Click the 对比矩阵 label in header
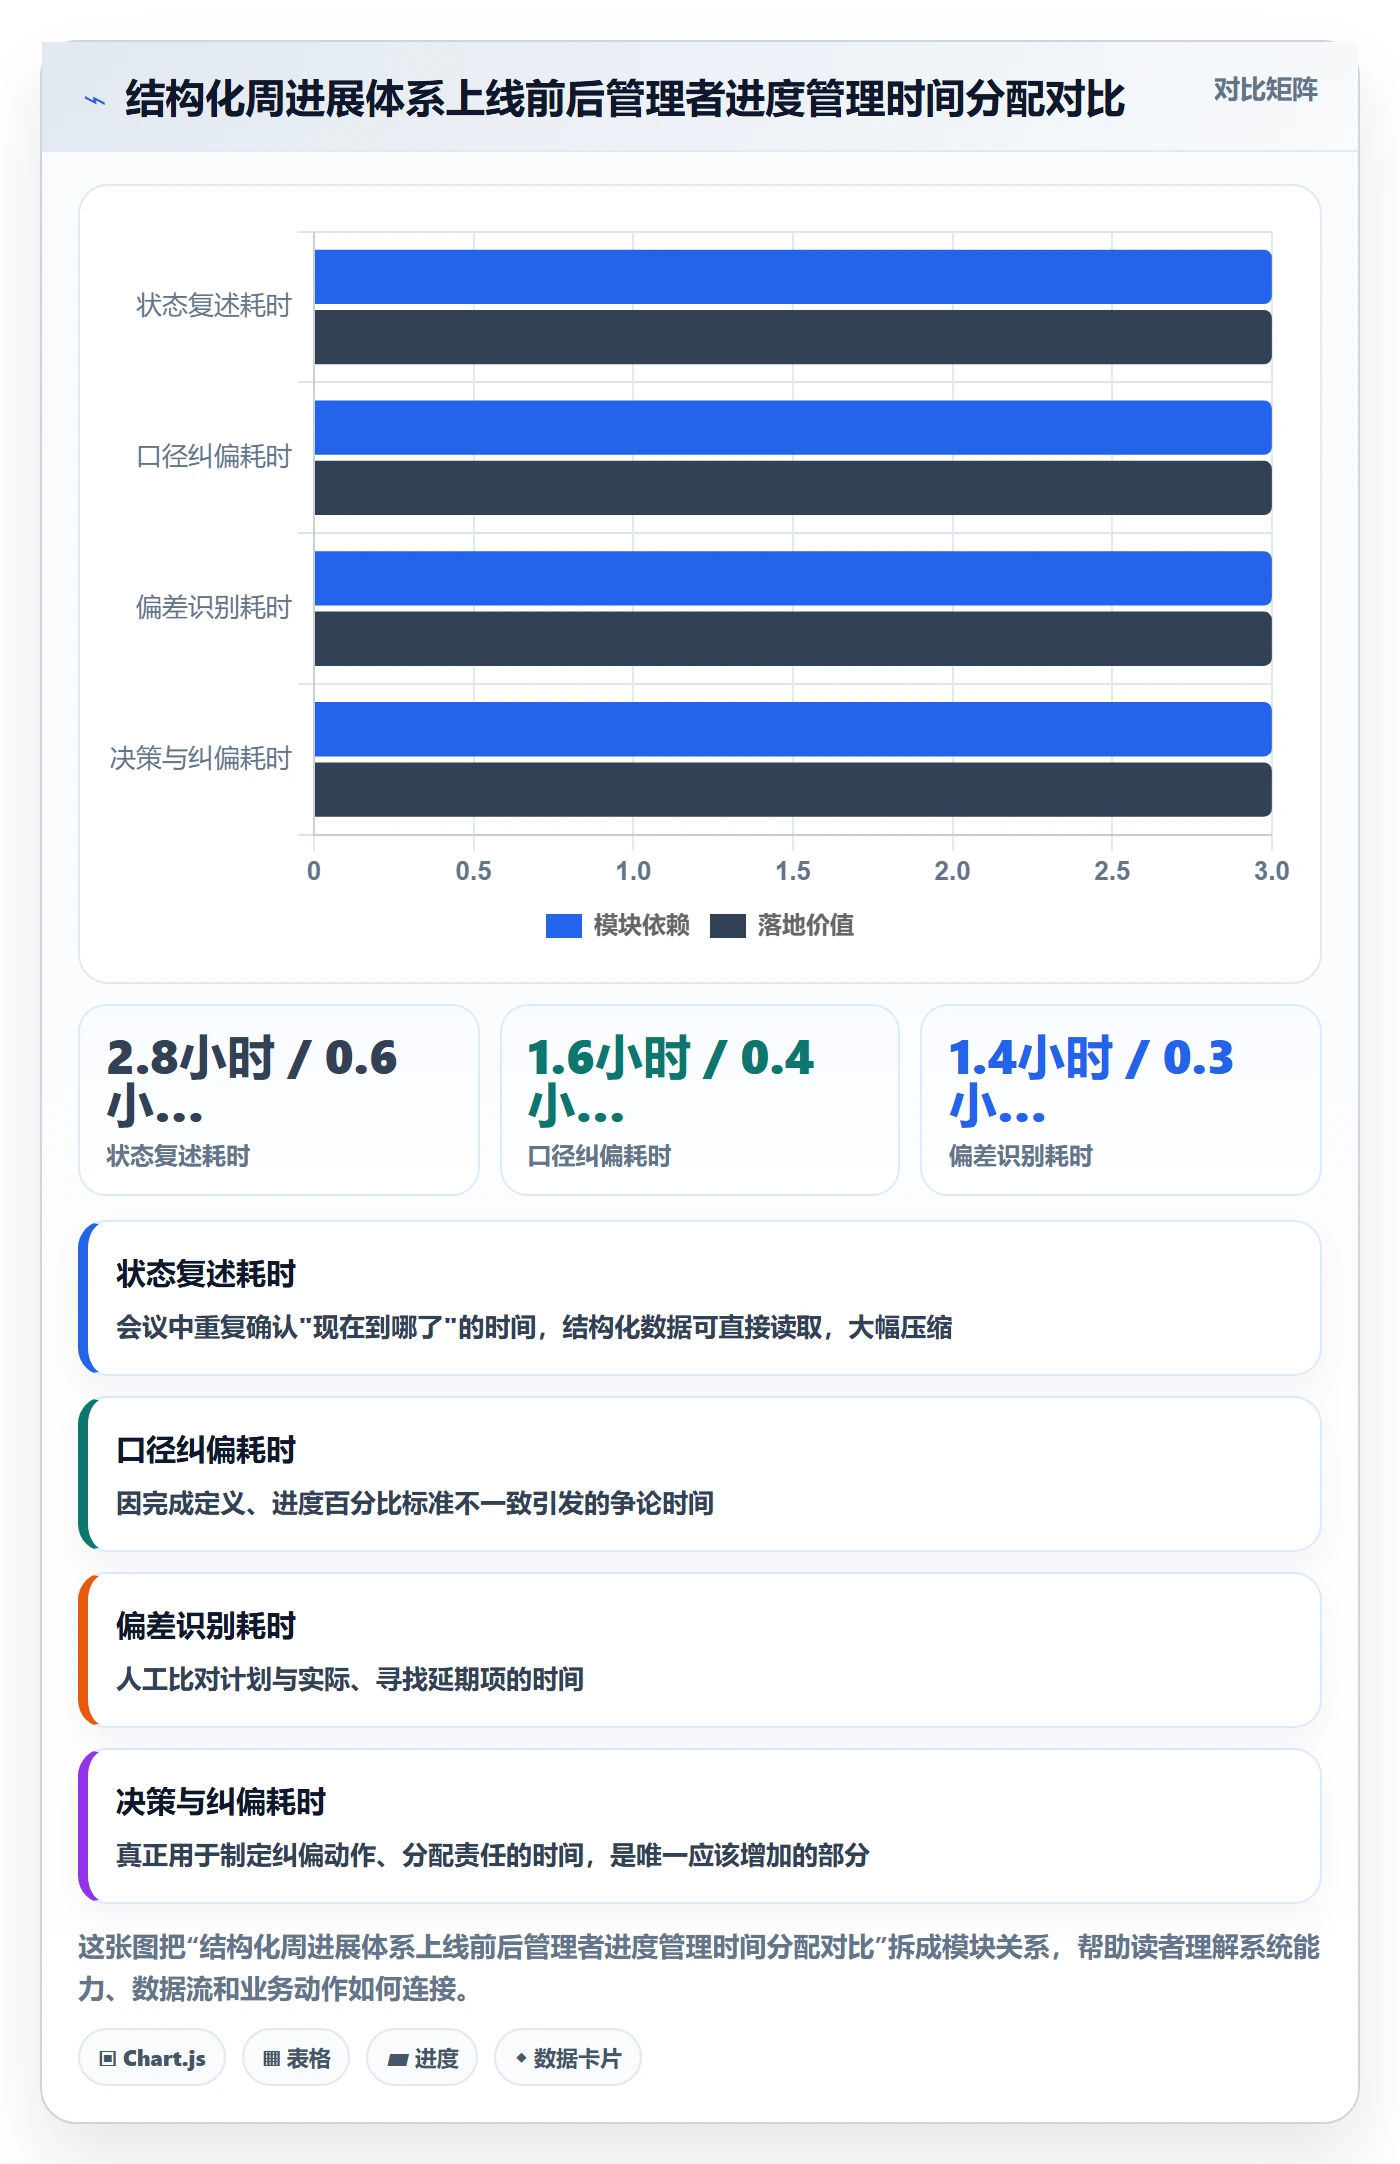The image size is (1400, 2164). click(1265, 90)
